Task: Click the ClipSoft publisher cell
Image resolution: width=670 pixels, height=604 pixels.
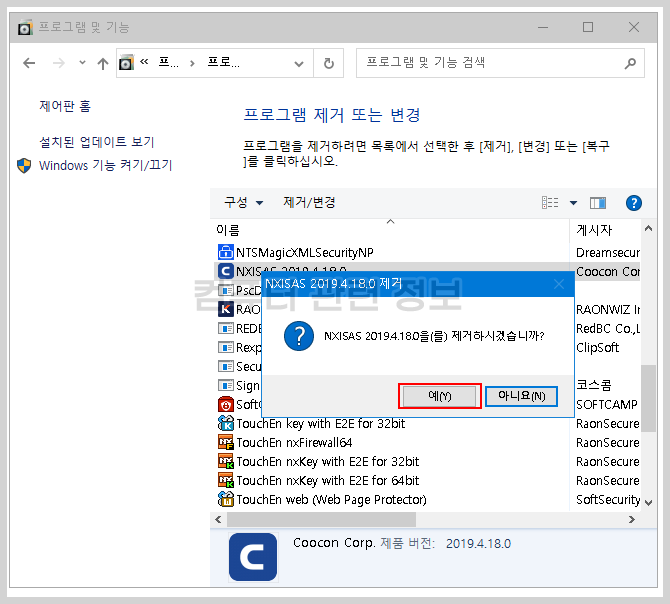Action: (x=597, y=347)
